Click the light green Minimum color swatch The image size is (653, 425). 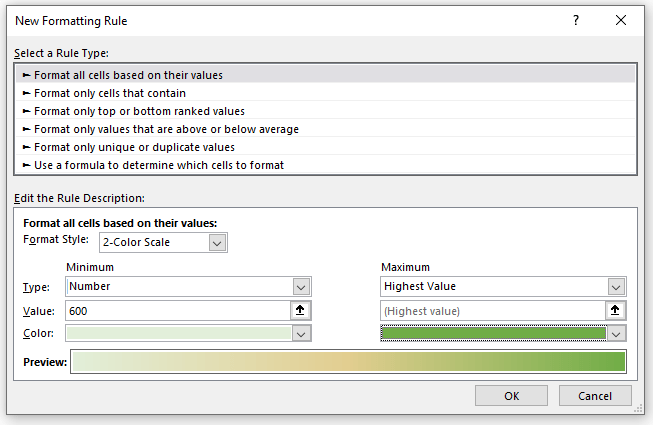(x=178, y=334)
